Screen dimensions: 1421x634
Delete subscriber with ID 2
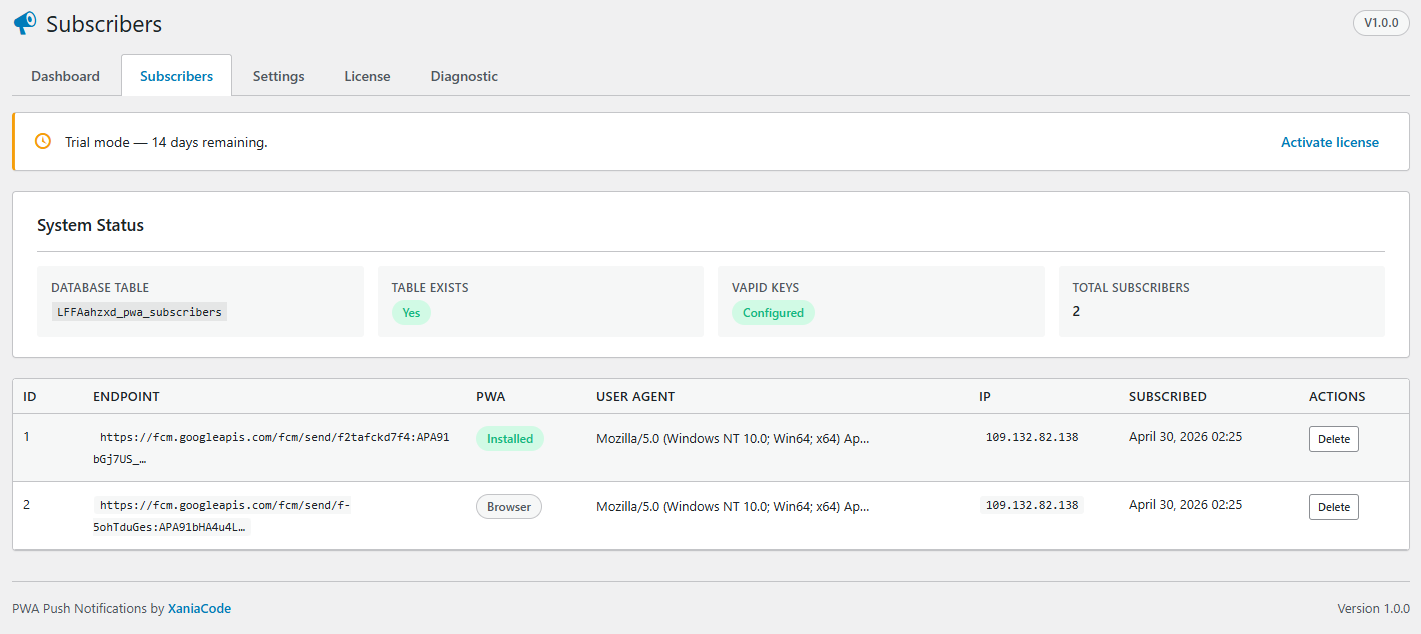[1333, 507]
